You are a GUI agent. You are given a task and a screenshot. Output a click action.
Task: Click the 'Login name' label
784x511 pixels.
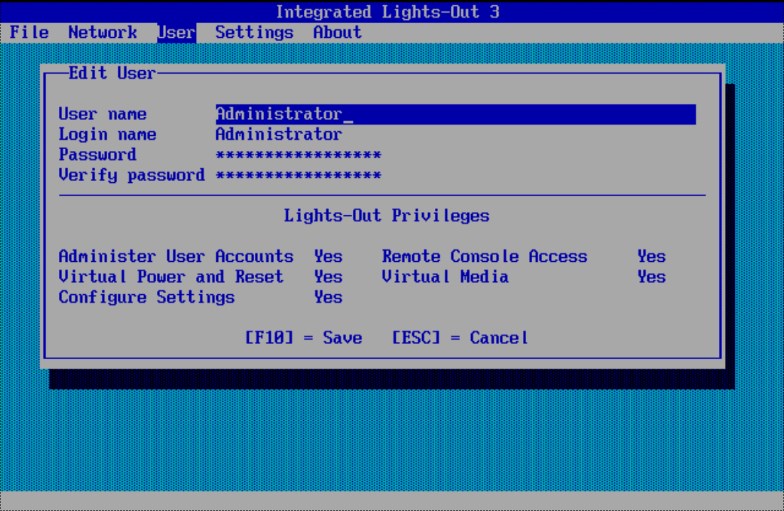pyautogui.click(x=108, y=134)
